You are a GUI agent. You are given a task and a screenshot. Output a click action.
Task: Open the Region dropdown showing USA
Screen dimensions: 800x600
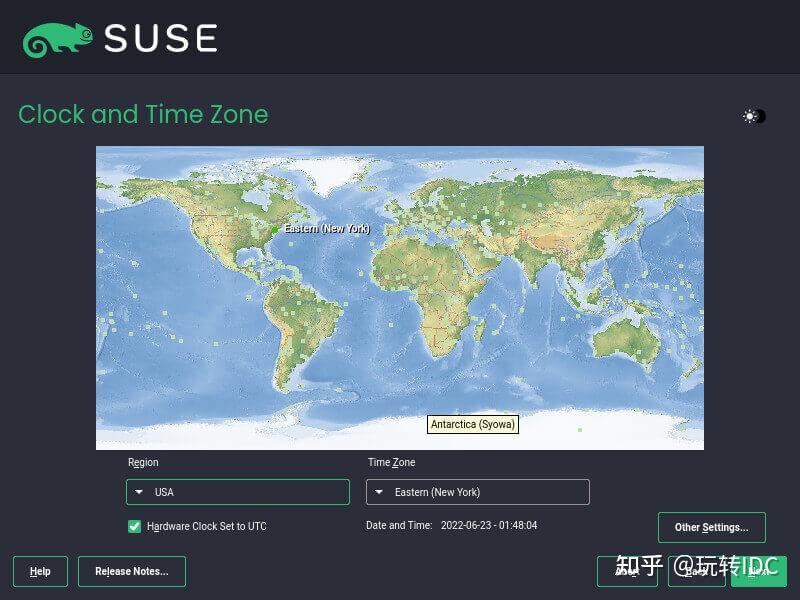[x=237, y=492]
